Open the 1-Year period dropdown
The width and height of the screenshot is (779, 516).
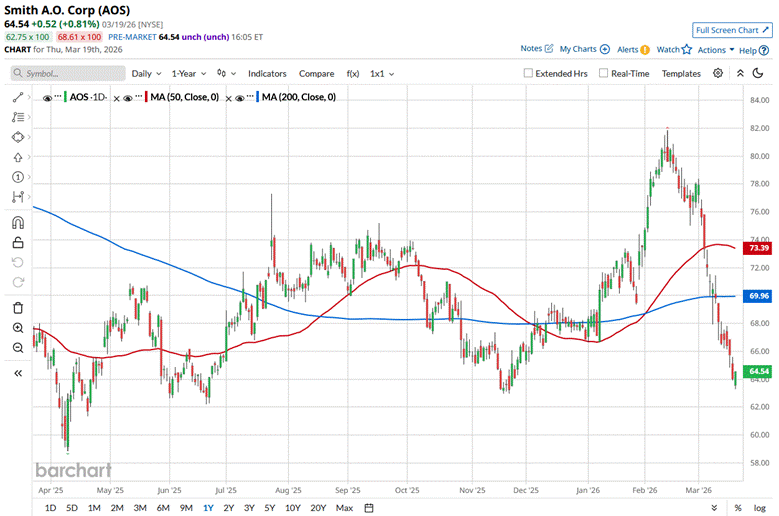pyautogui.click(x=188, y=74)
